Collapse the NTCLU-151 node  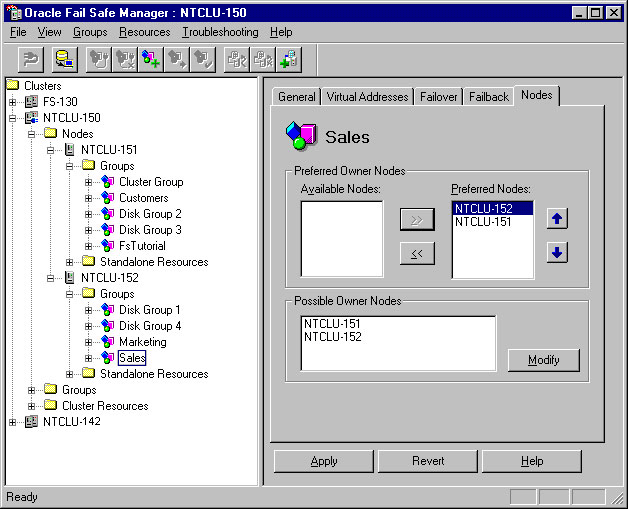point(50,150)
